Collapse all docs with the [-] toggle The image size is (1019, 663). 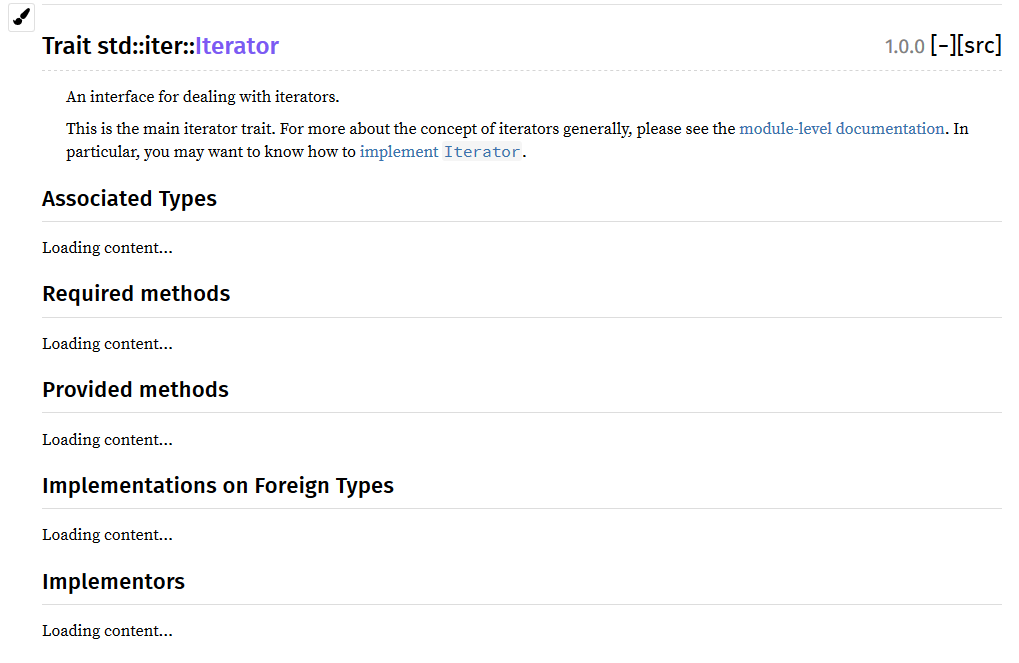[943, 46]
